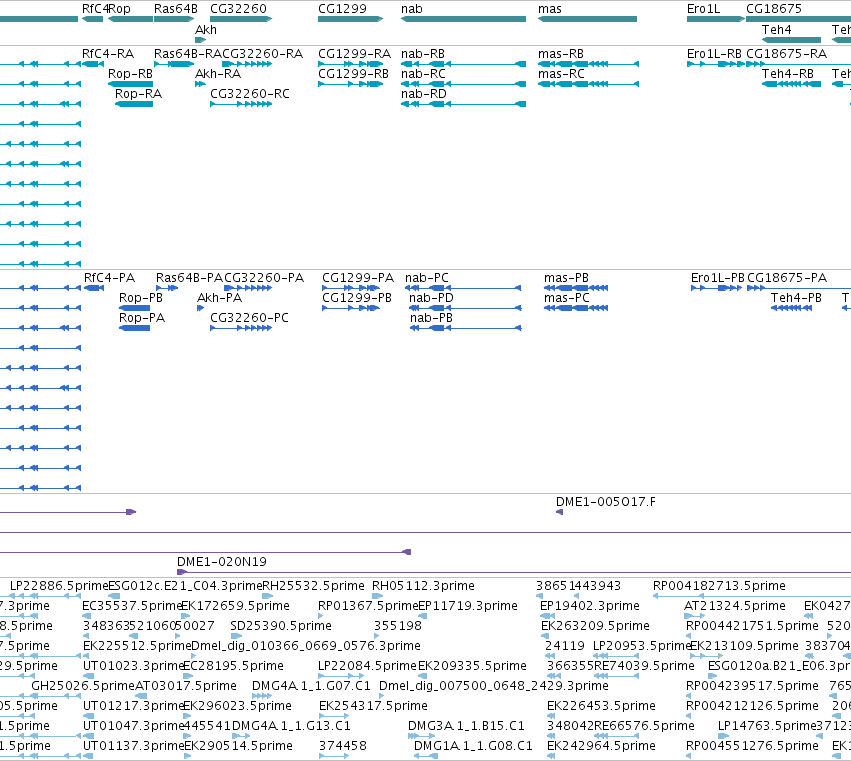Click the Ero1L gene label
Image resolution: width=851 pixels, height=761 pixels.
click(703, 9)
